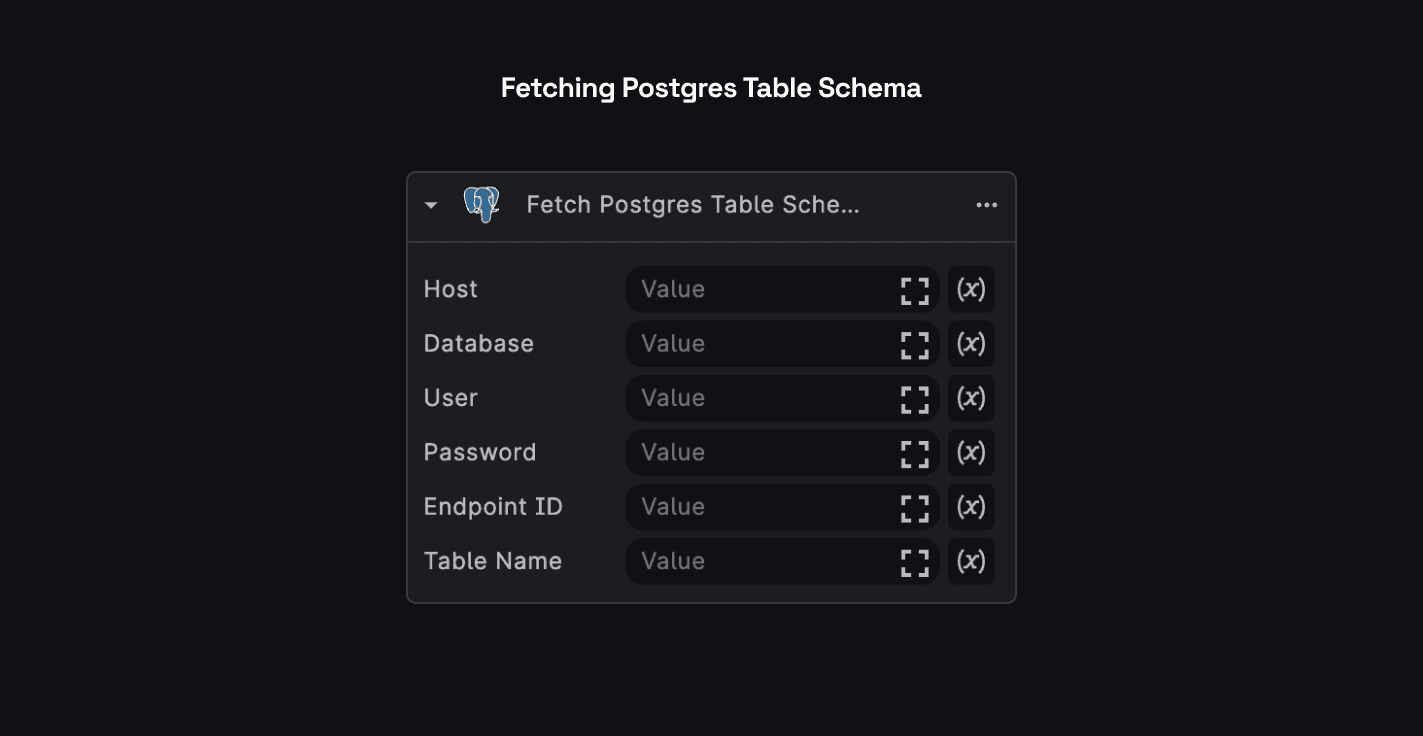Expand the Table Name value field to fullscreen

pyautogui.click(x=913, y=561)
